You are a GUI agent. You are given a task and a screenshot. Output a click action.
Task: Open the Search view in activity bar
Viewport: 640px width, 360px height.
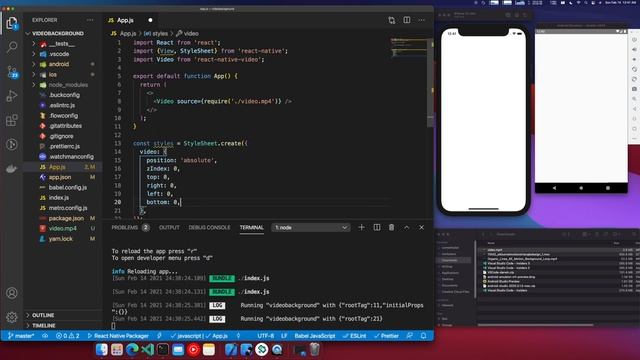pos(12,47)
